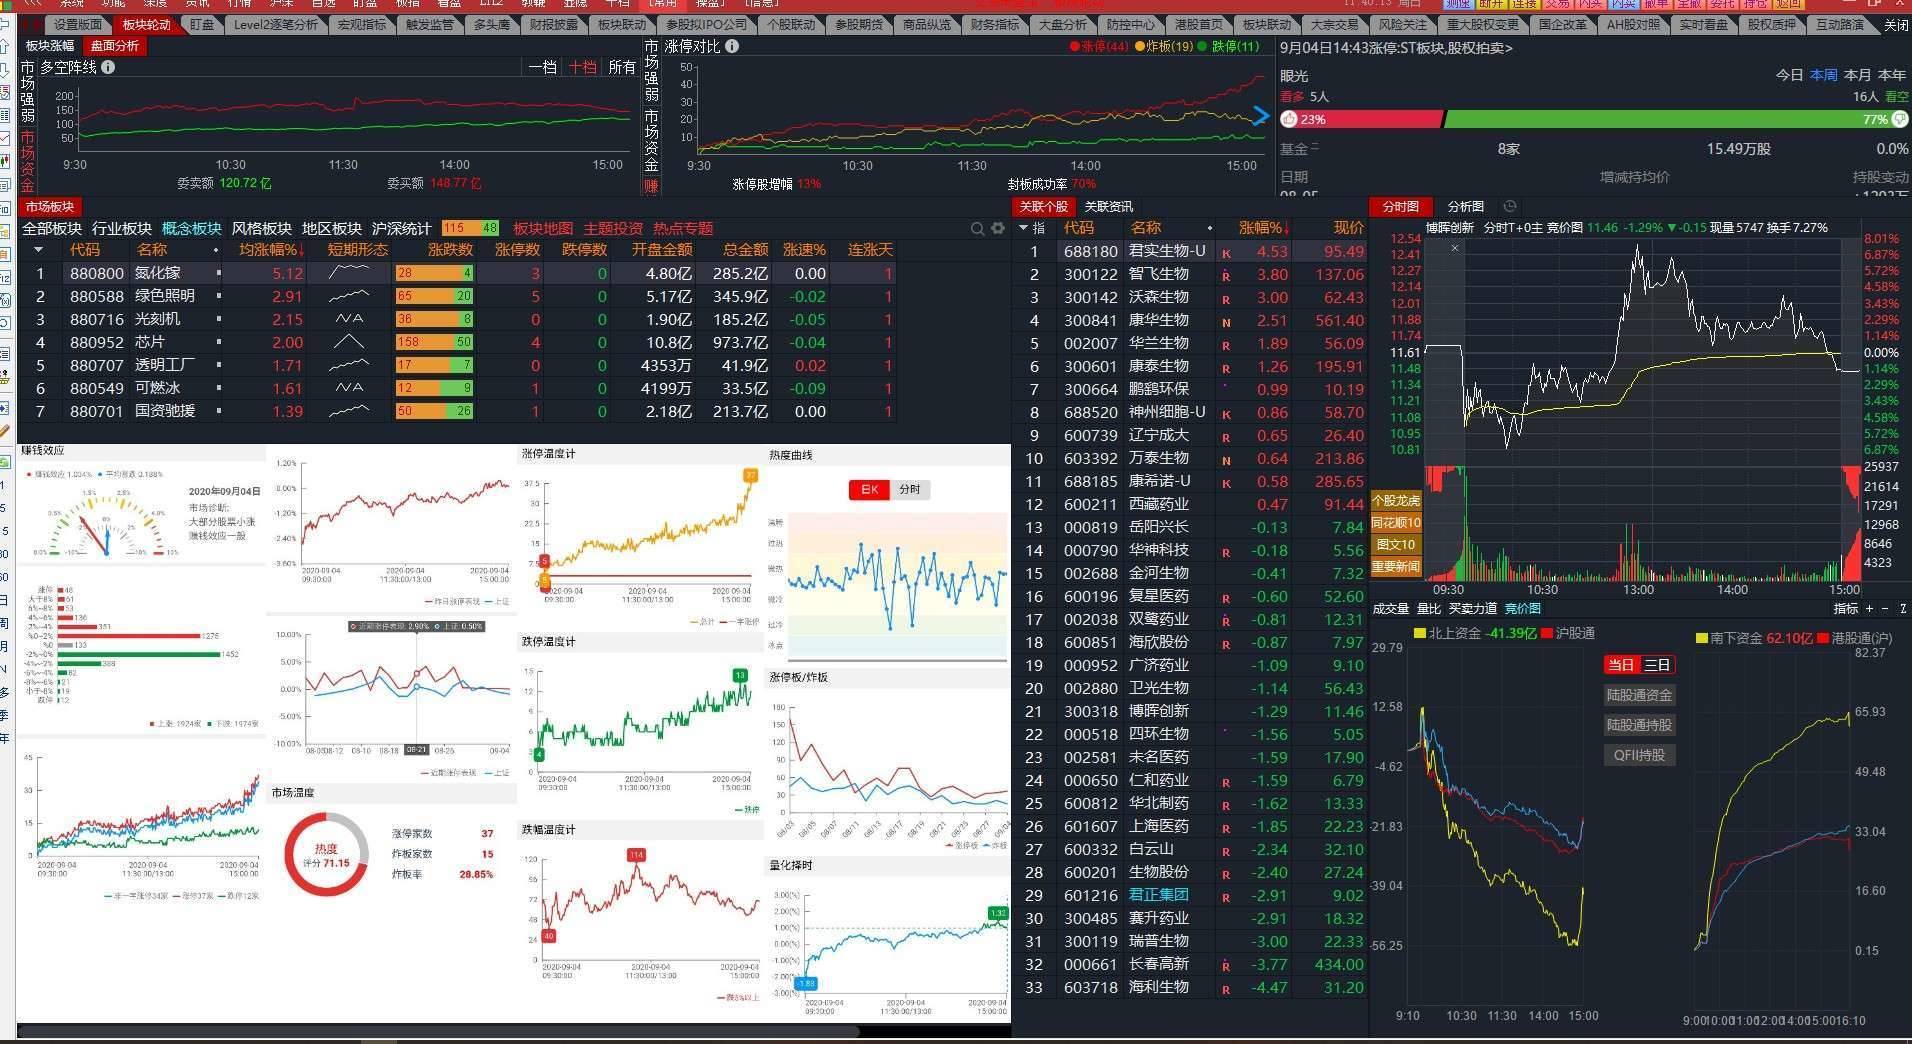Click the blue right-arrow beside the 涨停对比 chart

click(1260, 116)
